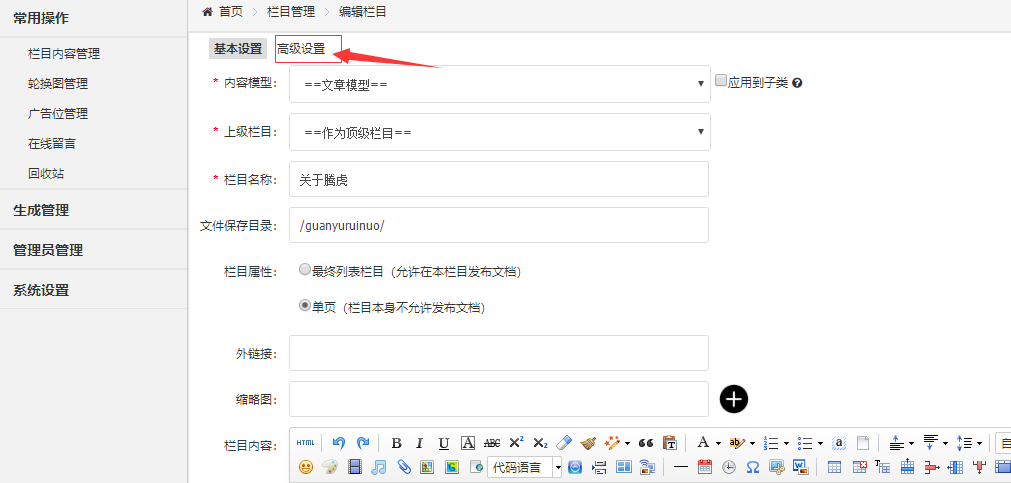Toggle bold formatting in editor
The height and width of the screenshot is (483, 1011).
396,443
